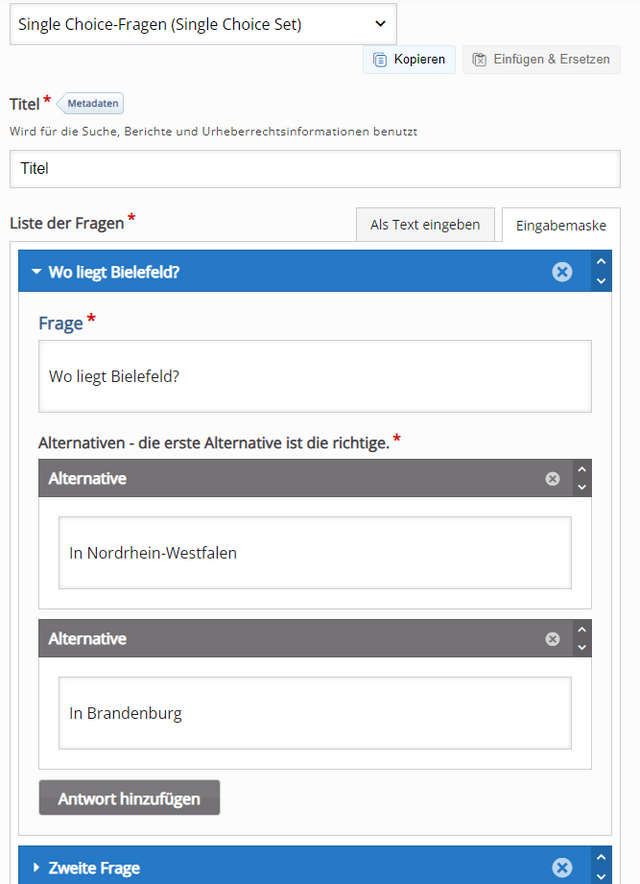Click the Kopieren button
The width and height of the screenshot is (640, 884).
click(409, 59)
